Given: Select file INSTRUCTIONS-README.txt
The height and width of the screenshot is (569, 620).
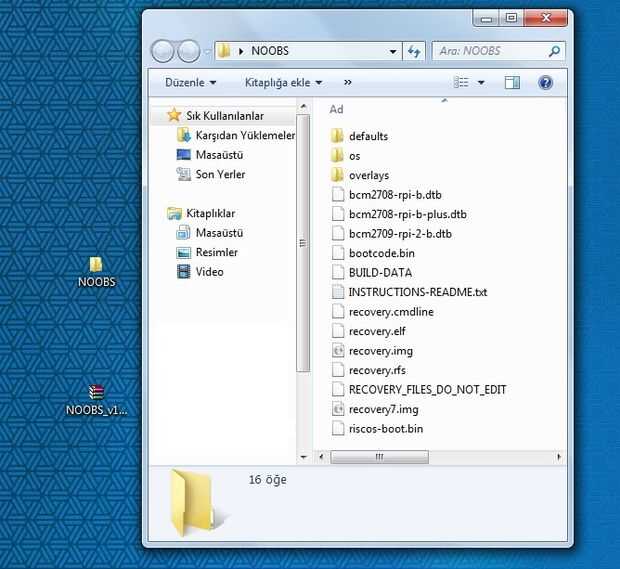Looking at the screenshot, I should 418,292.
